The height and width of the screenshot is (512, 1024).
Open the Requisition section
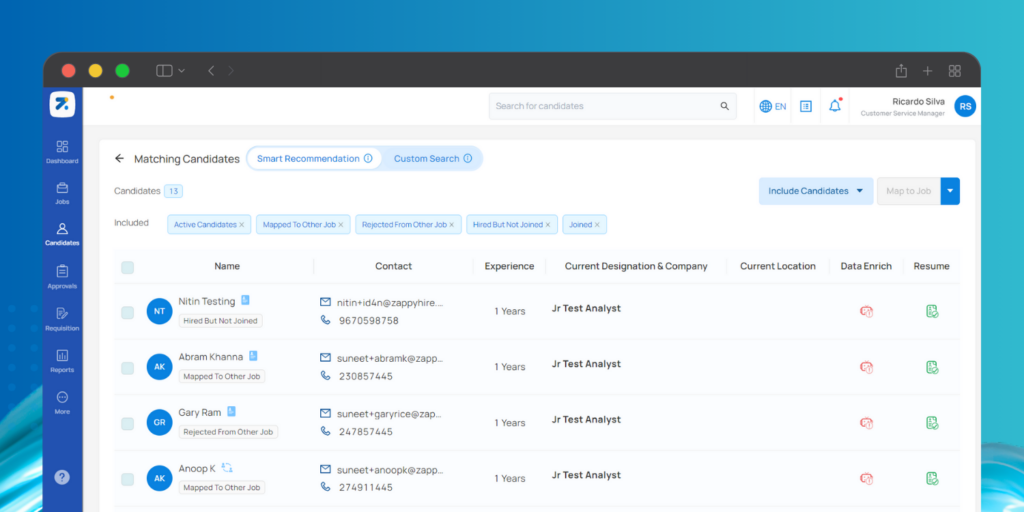[x=62, y=318]
